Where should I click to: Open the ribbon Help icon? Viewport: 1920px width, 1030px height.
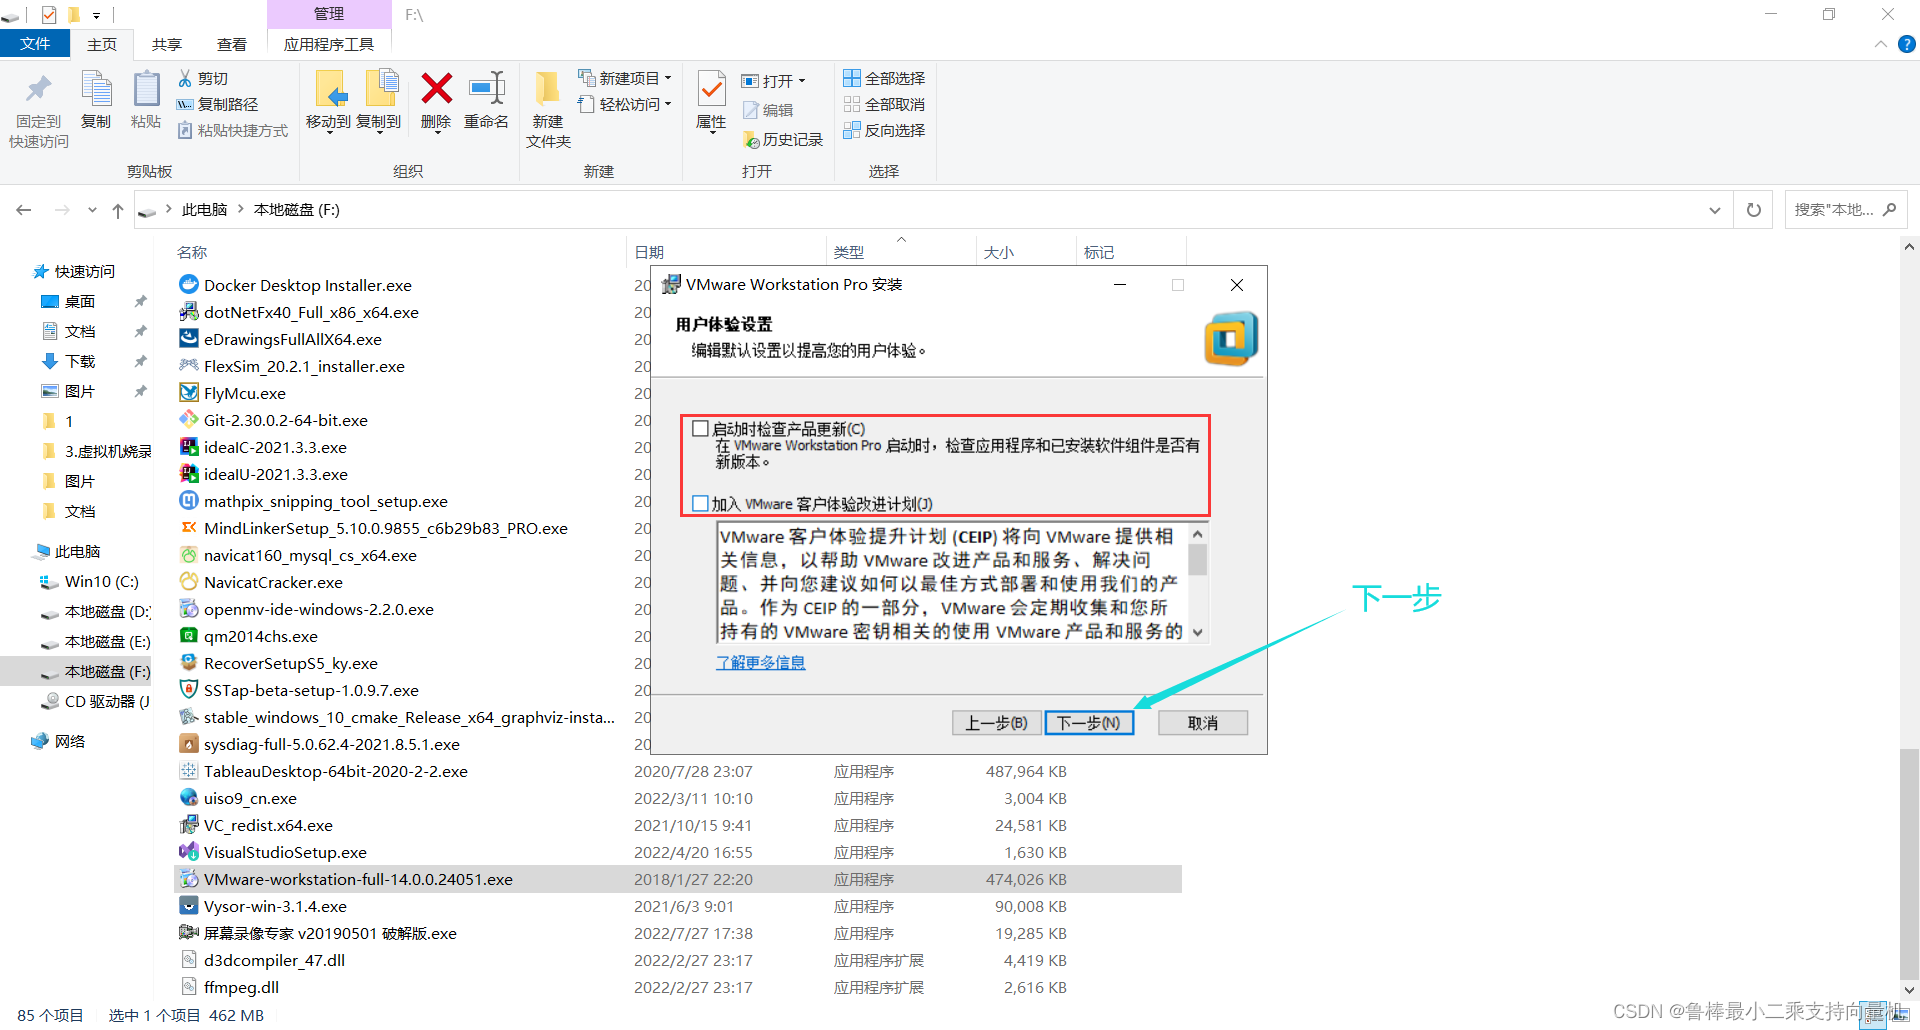click(1907, 44)
